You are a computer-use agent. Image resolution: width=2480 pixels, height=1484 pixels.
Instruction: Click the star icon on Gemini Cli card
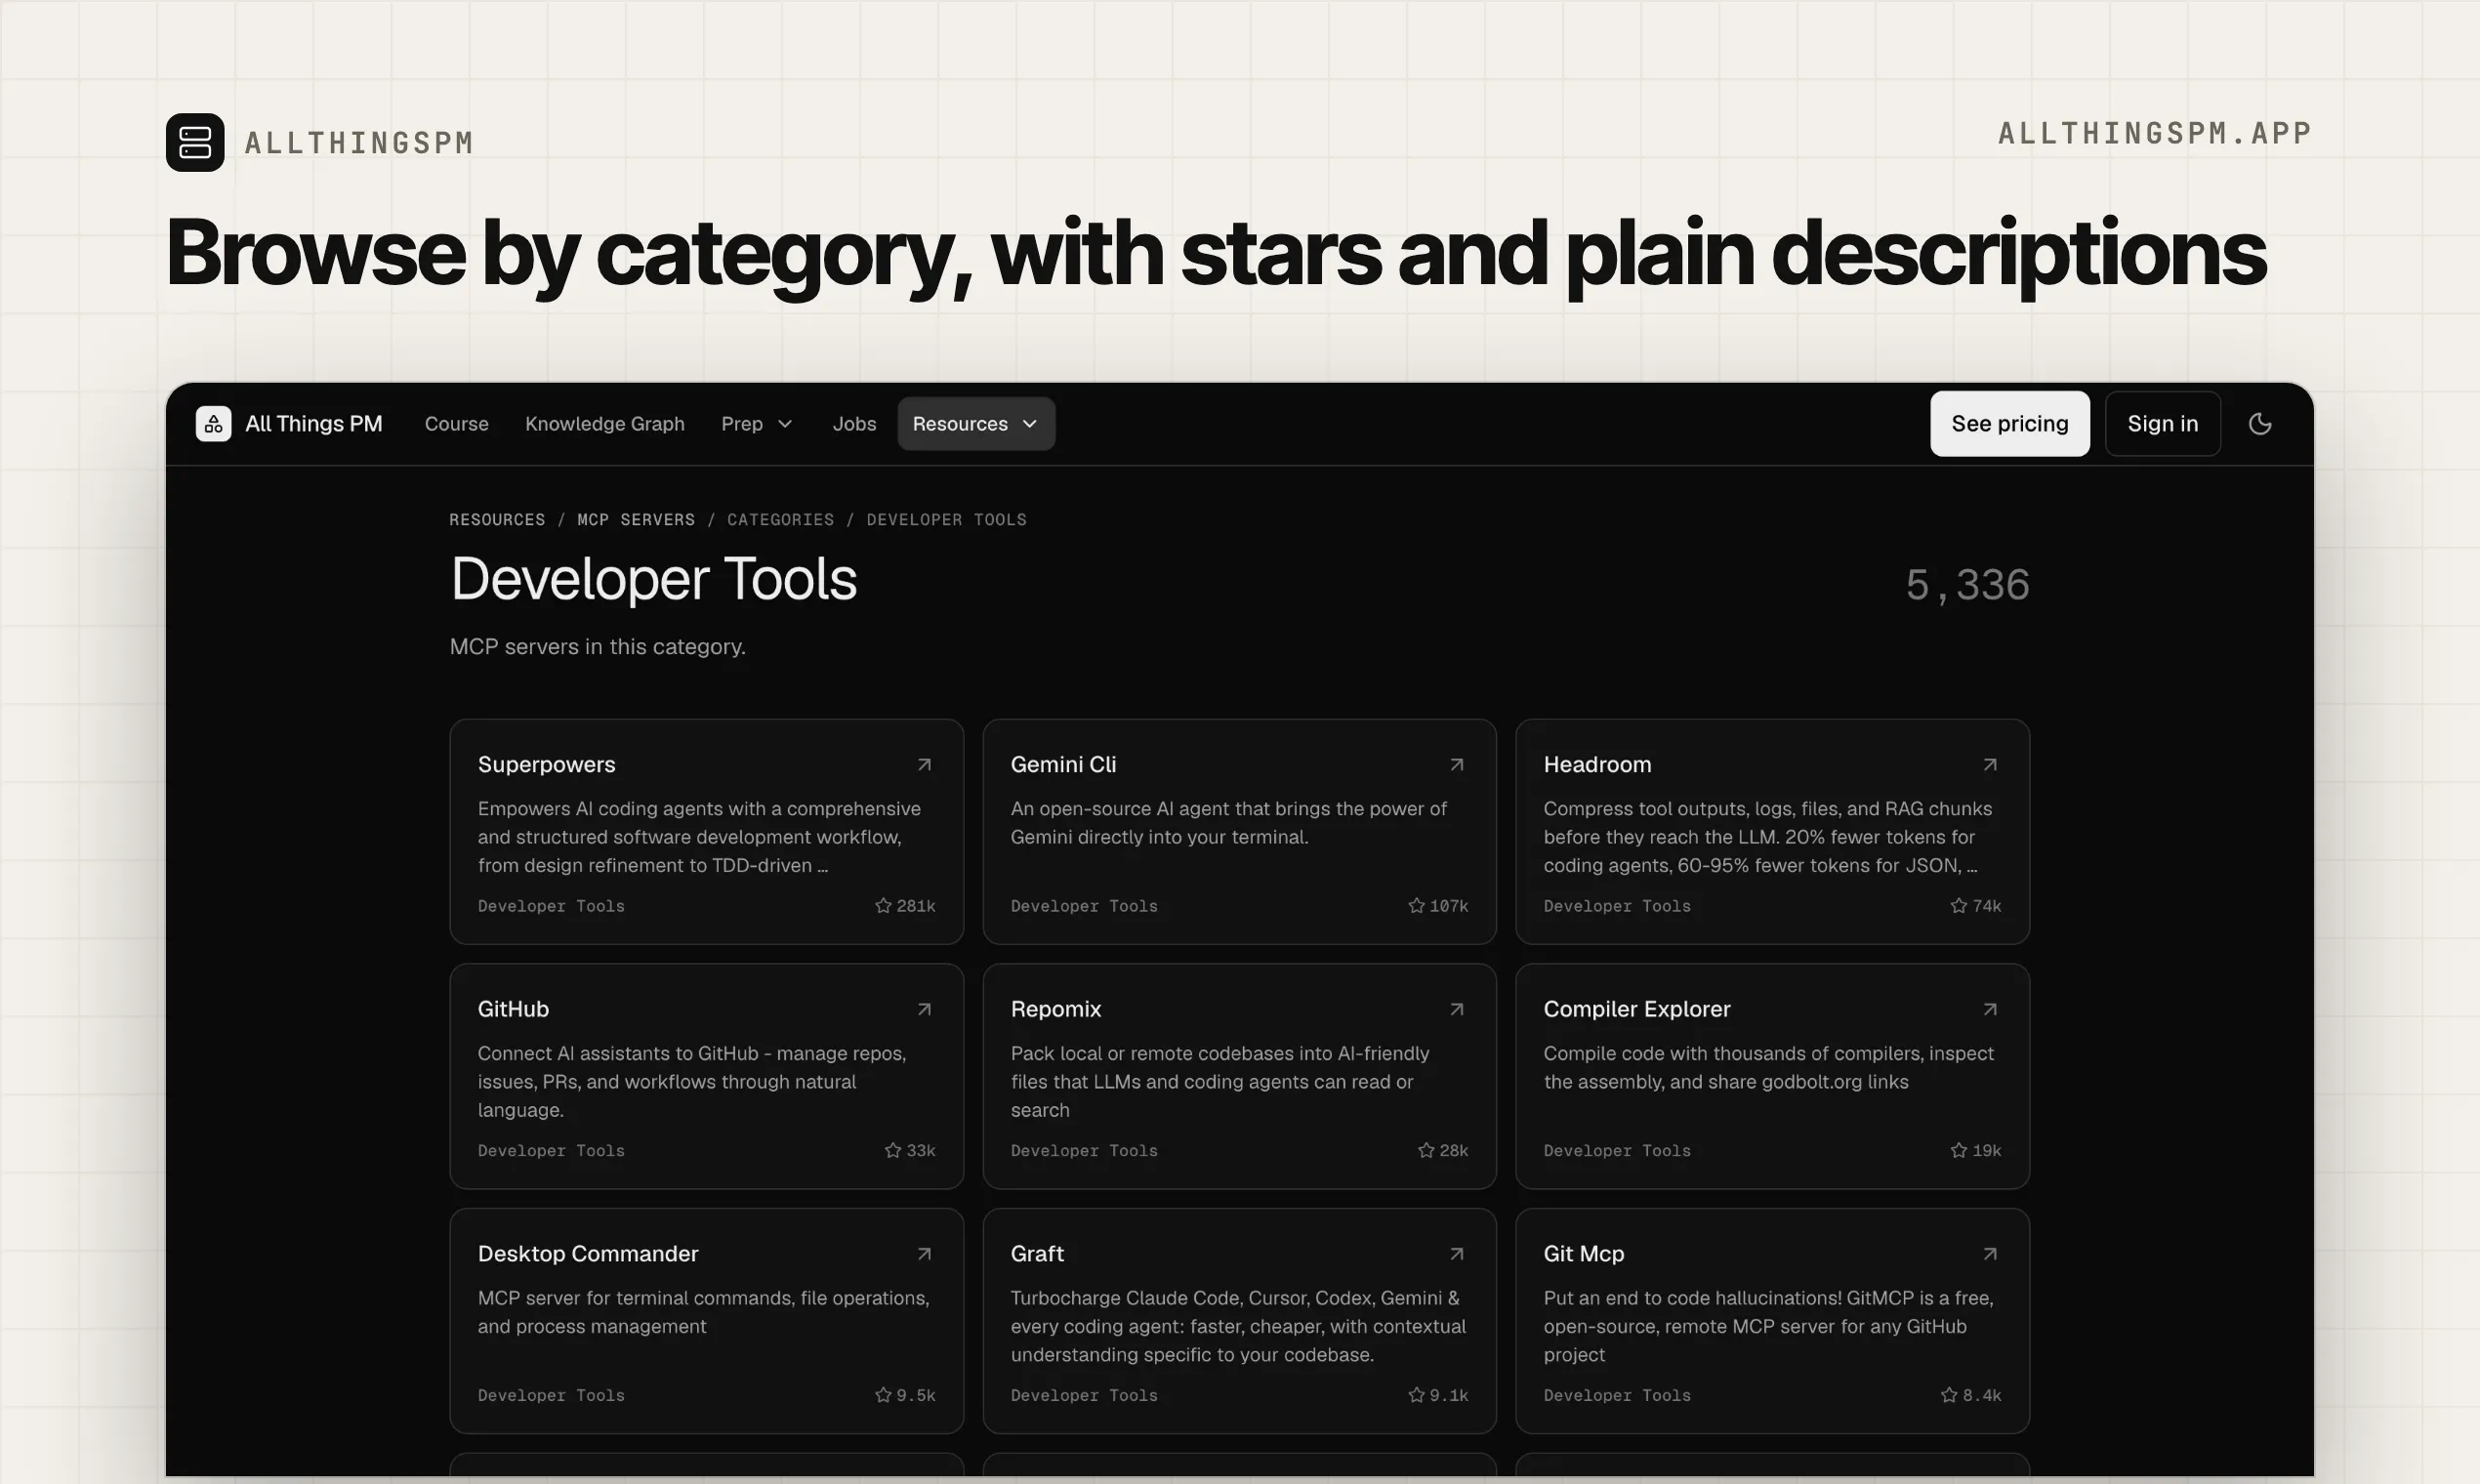click(x=1416, y=906)
